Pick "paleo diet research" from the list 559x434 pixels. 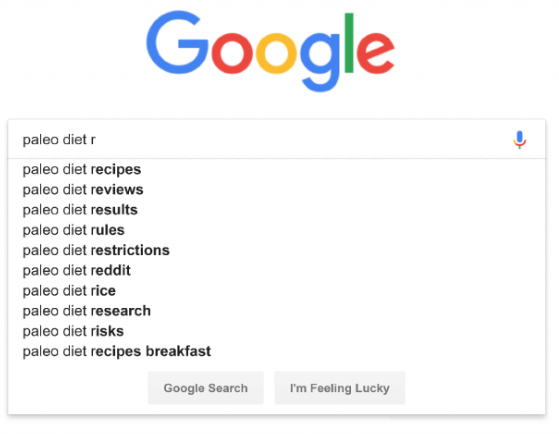[87, 311]
